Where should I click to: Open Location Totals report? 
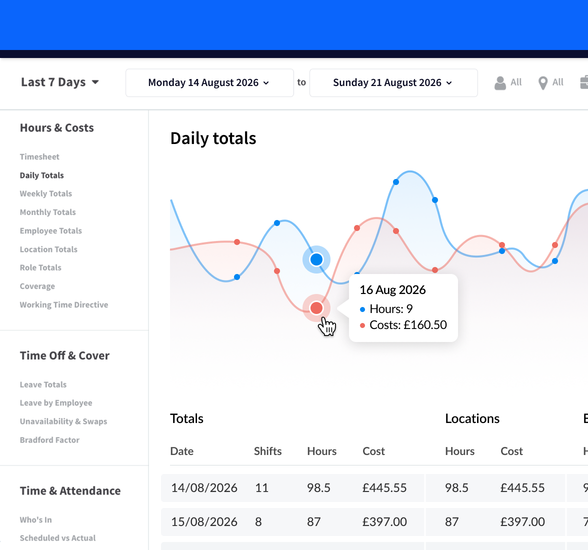[x=48, y=249]
